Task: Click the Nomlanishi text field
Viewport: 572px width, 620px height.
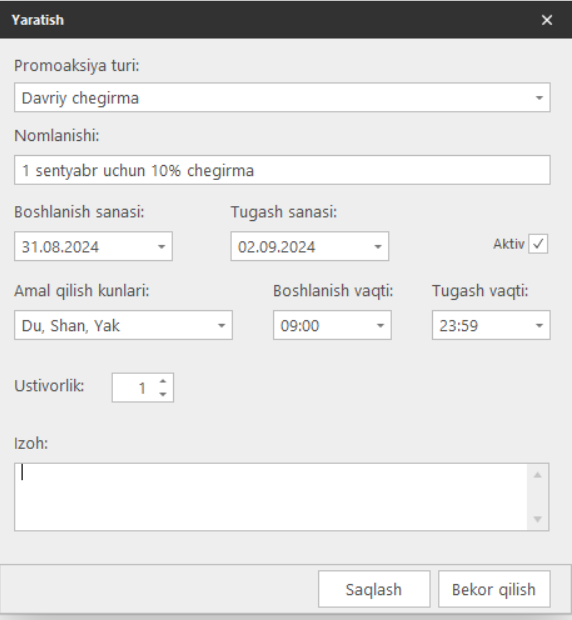Action: click(x=282, y=170)
